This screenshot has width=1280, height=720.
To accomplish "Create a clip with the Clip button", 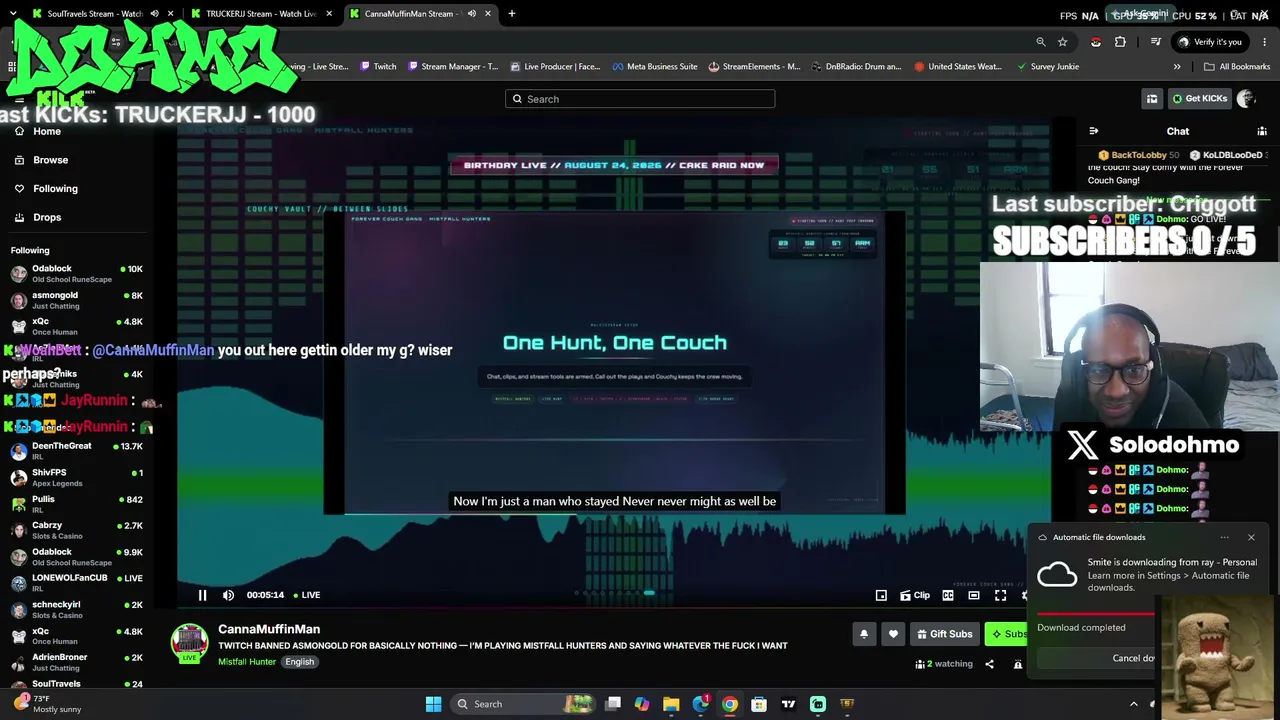I will [915, 595].
